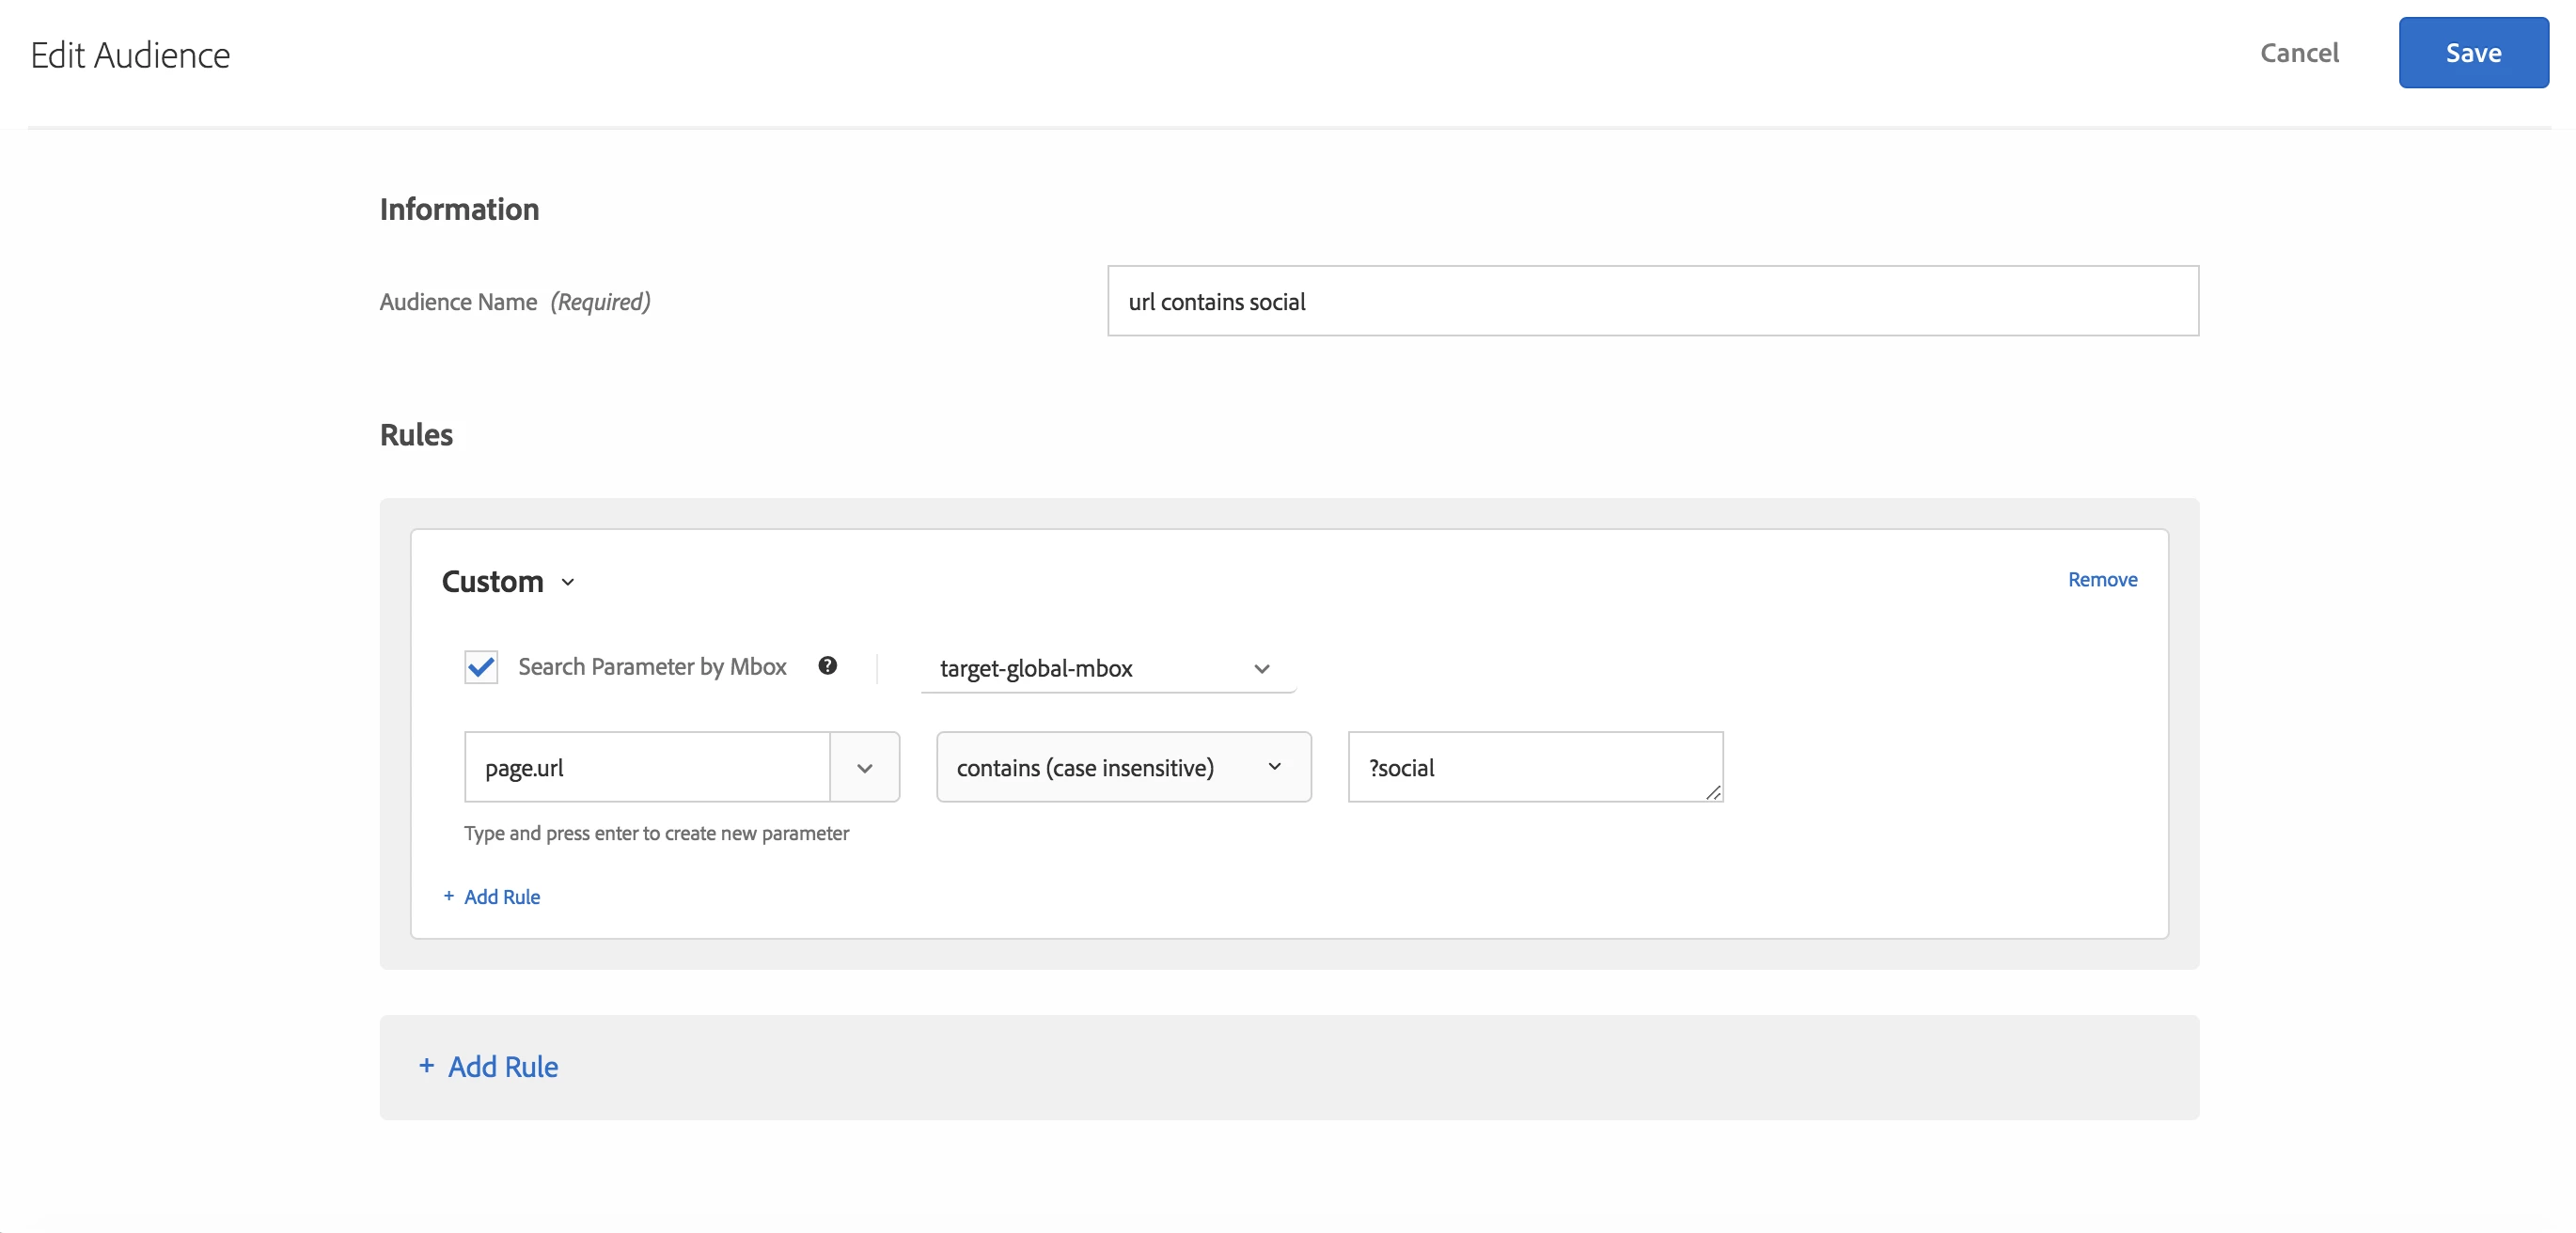Image resolution: width=2576 pixels, height=1233 pixels.
Task: Click inner Add Rule link
Action: [502, 897]
